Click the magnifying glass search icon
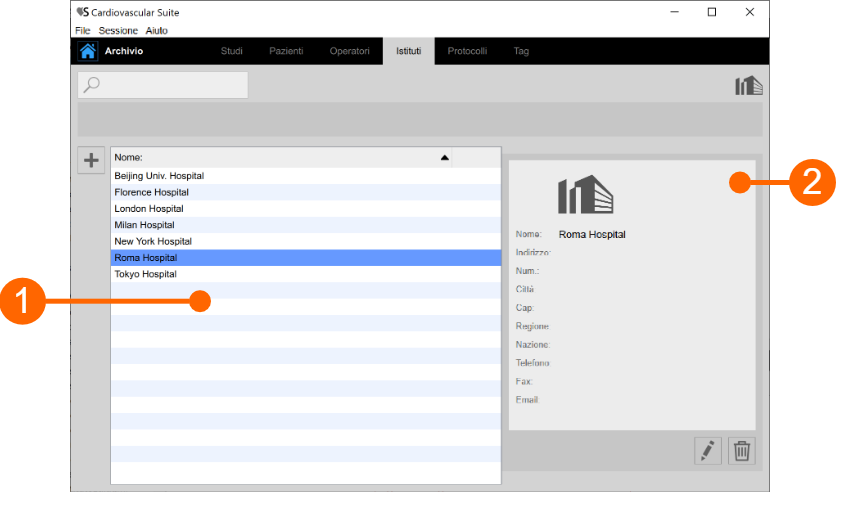 [92, 85]
